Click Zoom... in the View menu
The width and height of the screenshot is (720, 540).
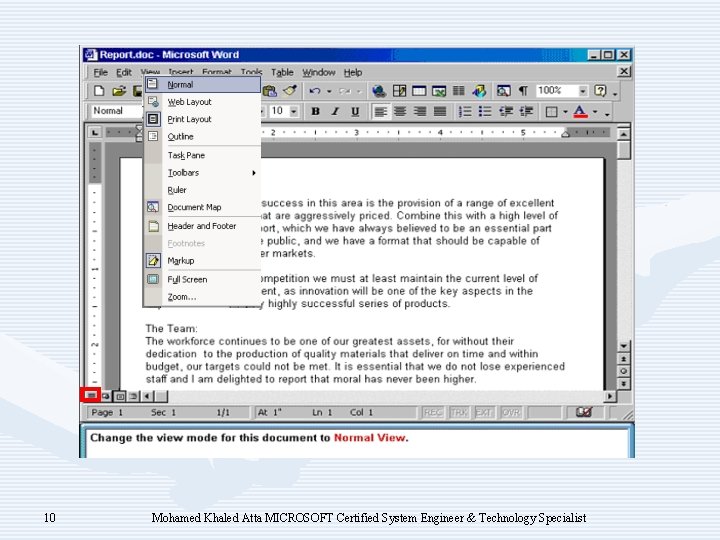(x=202, y=297)
